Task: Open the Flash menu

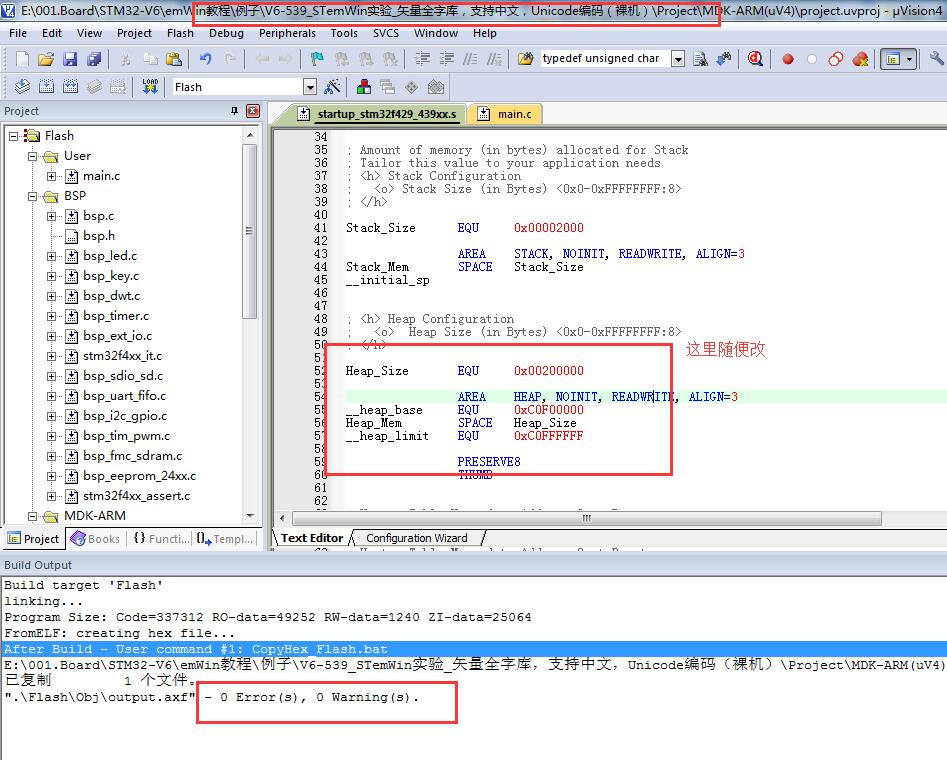Action: 180,33
